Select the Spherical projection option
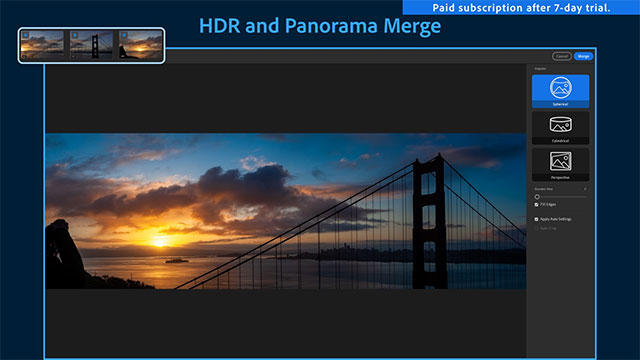 coord(560,91)
